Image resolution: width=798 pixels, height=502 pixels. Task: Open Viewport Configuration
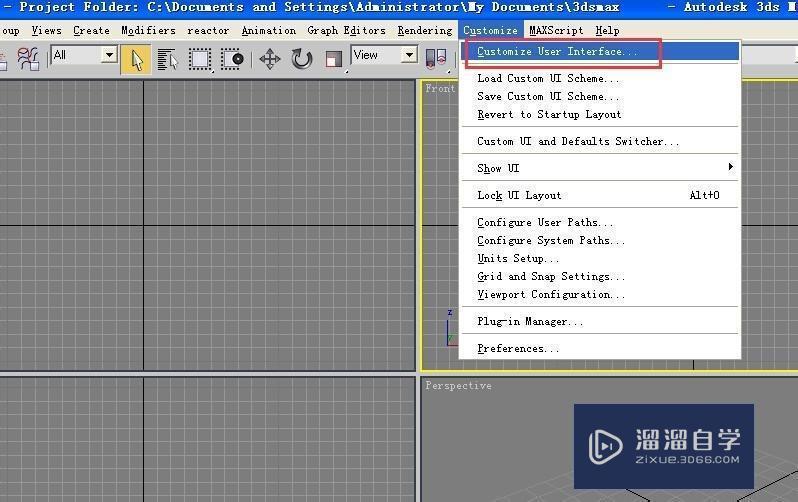click(x=601, y=295)
